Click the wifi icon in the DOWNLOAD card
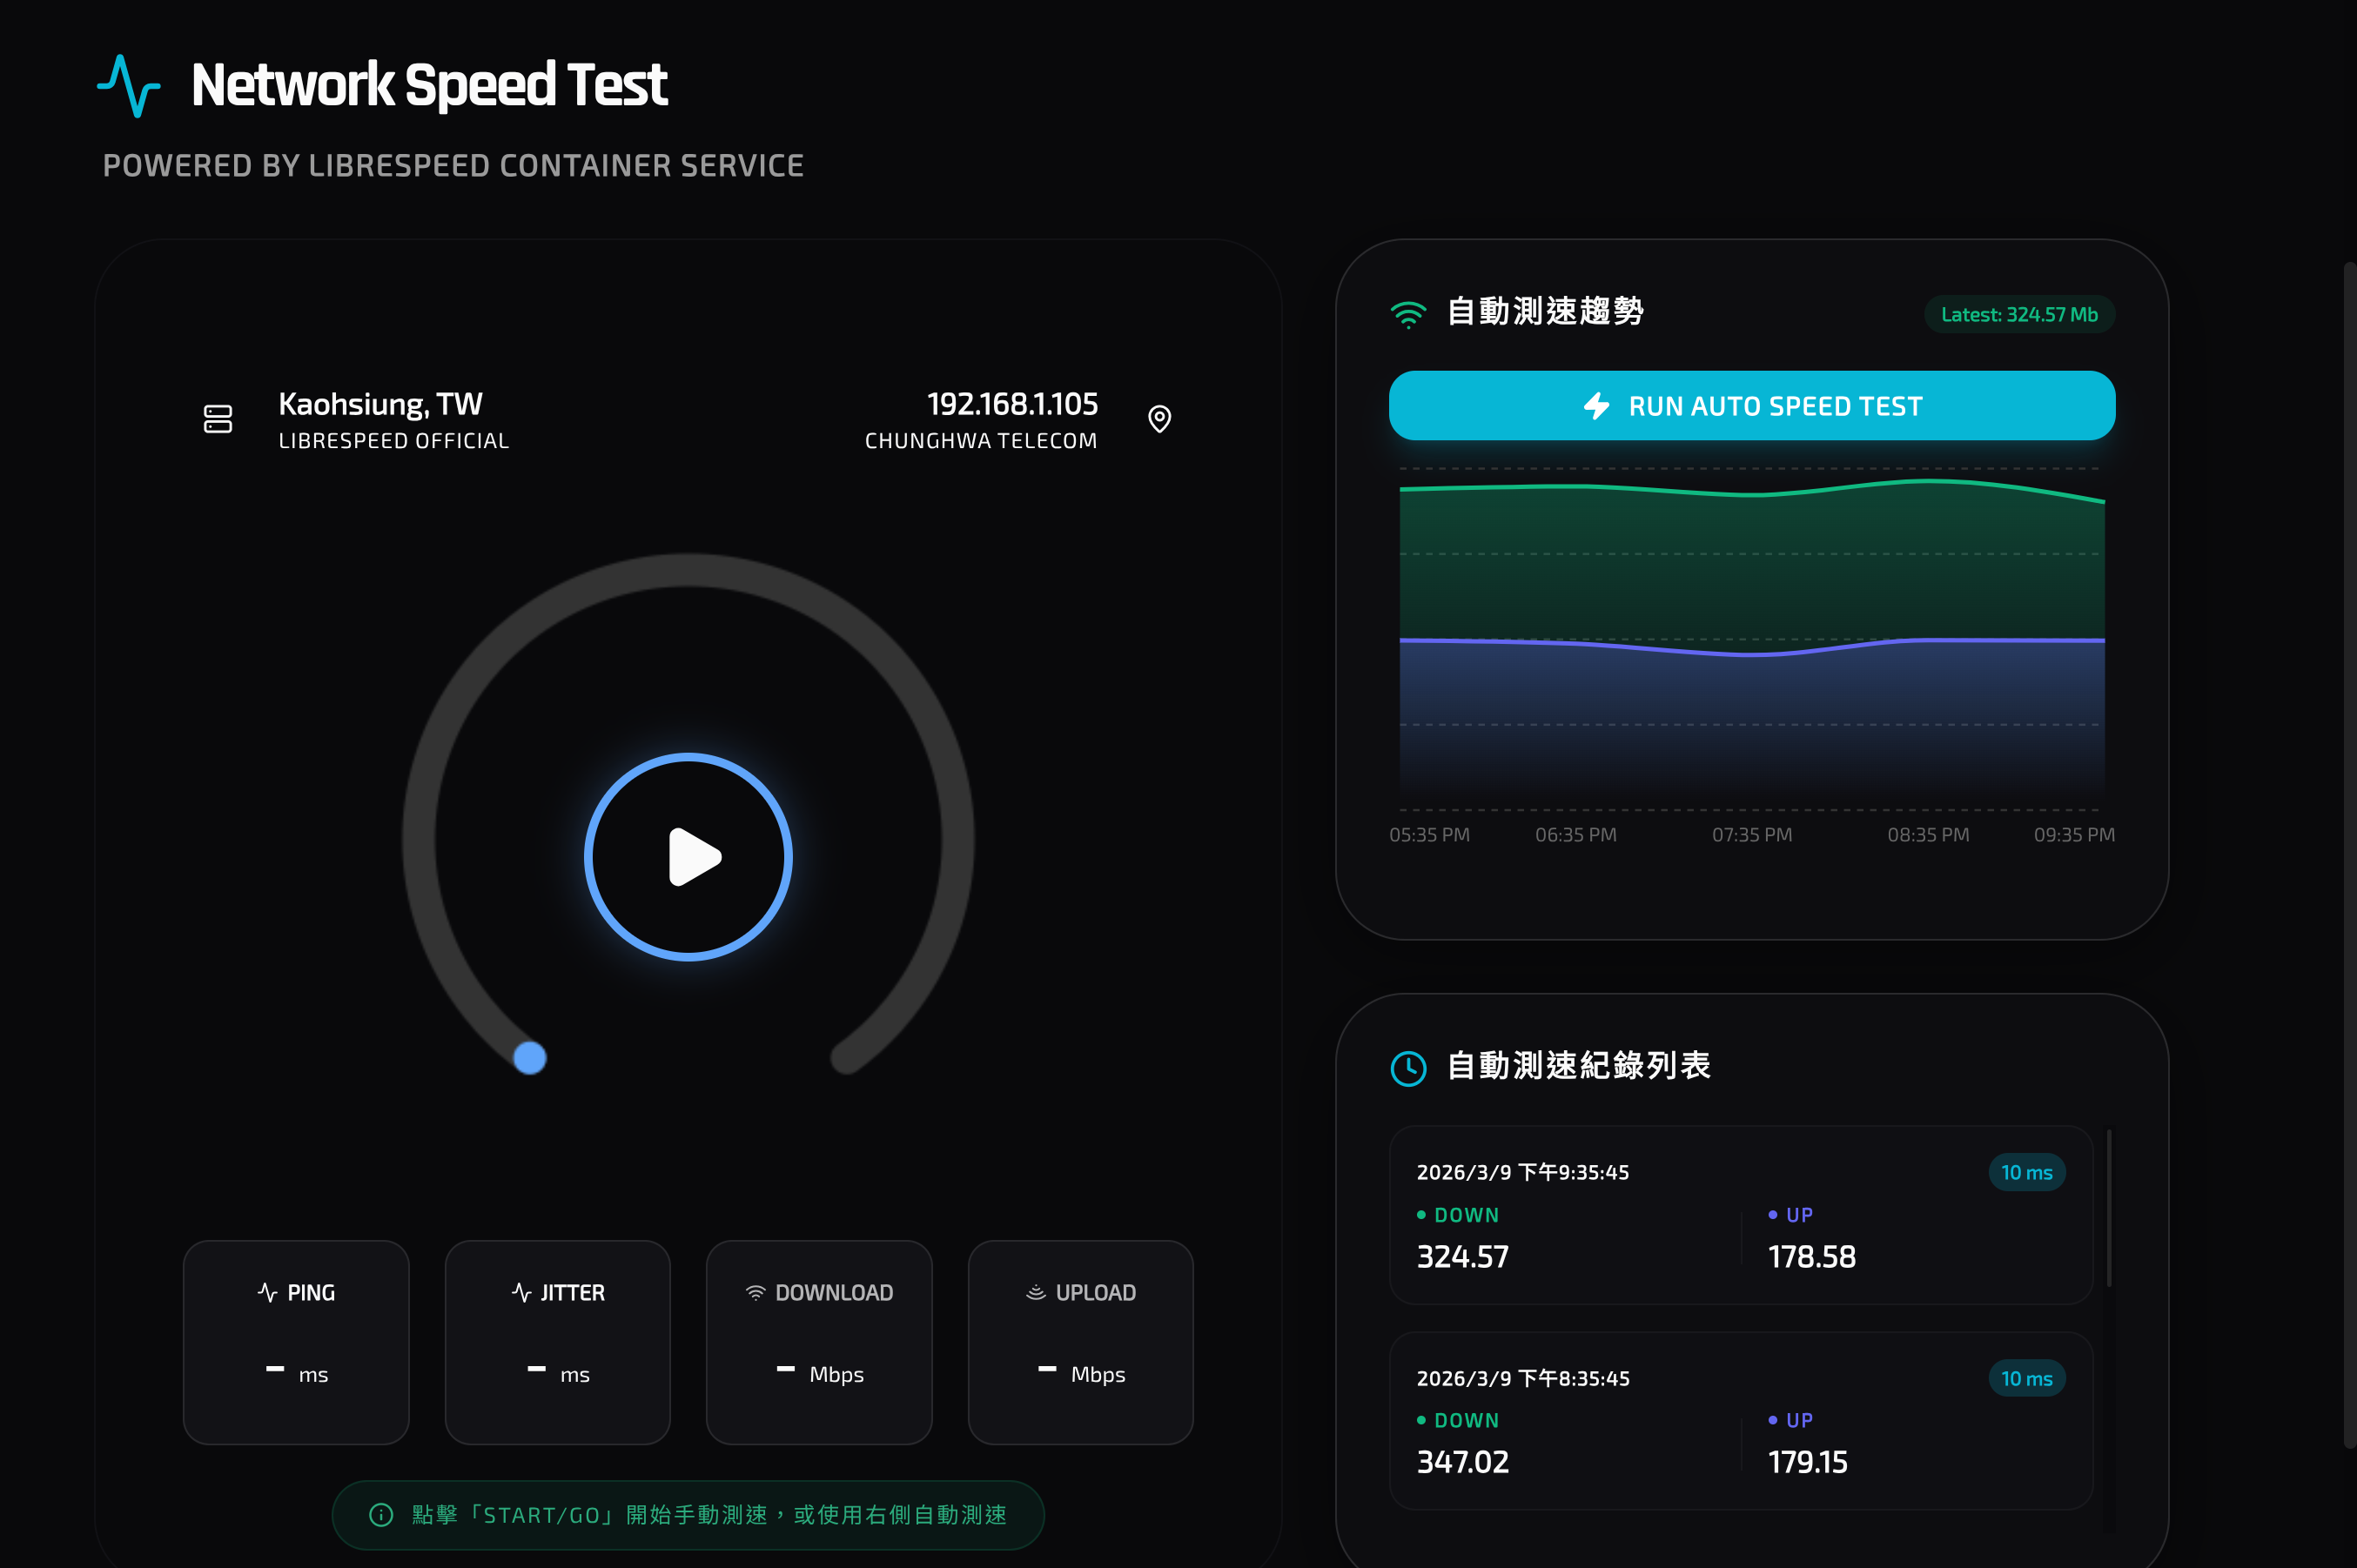Viewport: 2357px width, 1568px height. point(755,1292)
